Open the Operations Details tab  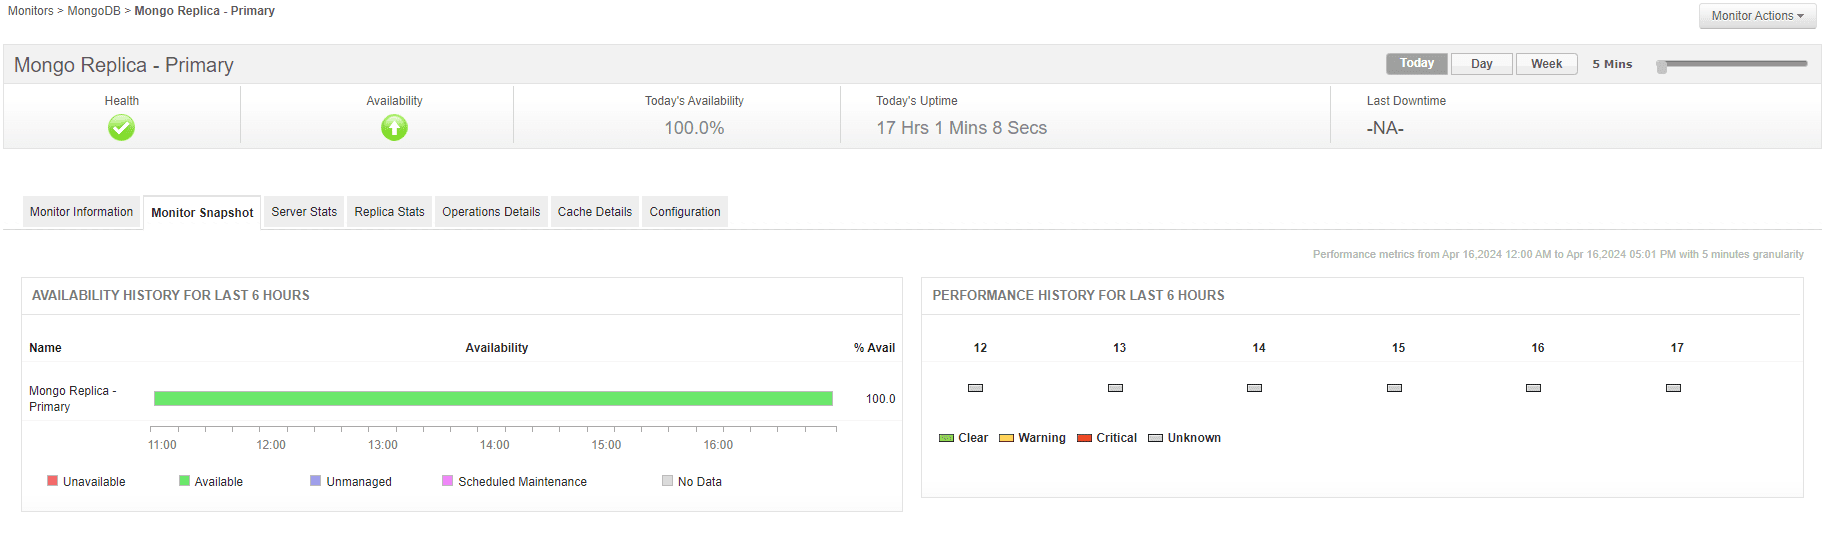click(491, 212)
